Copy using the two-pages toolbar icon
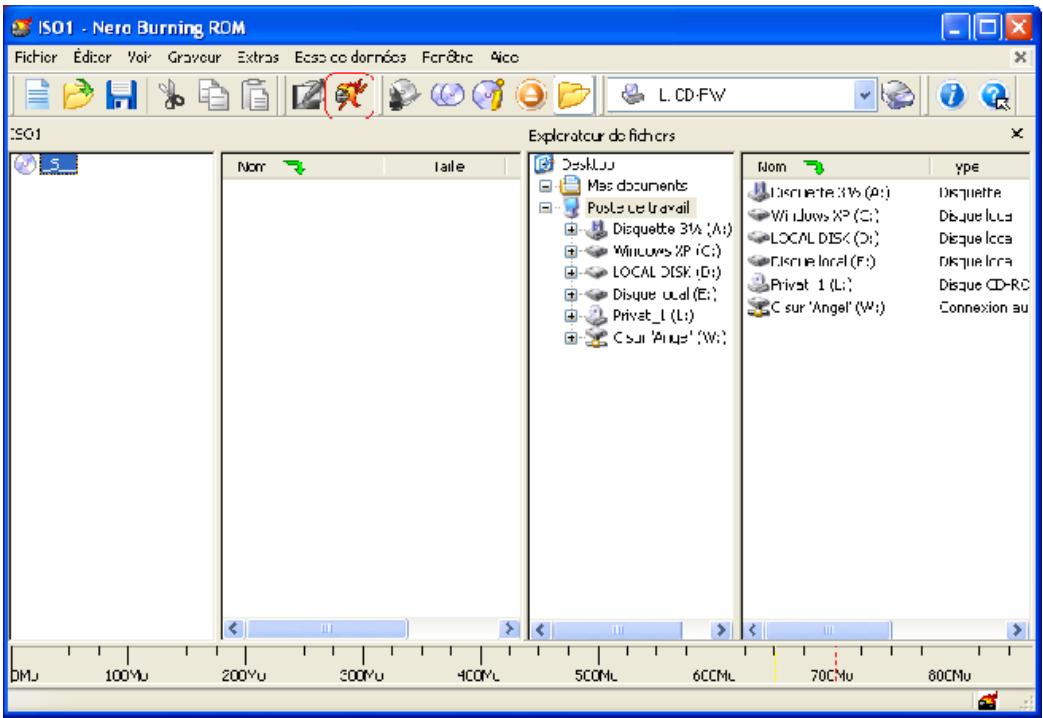This screenshot has height=718, width=1043. point(213,96)
